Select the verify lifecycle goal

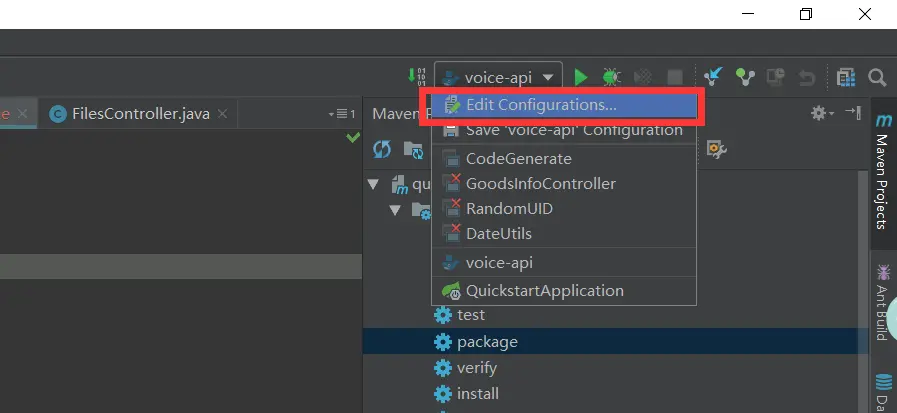point(477,368)
